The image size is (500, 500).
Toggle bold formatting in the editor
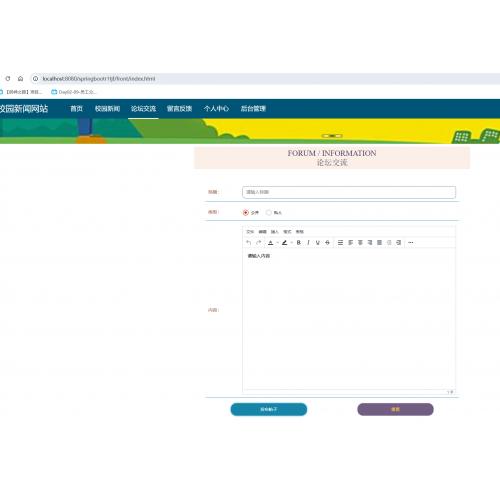299,243
